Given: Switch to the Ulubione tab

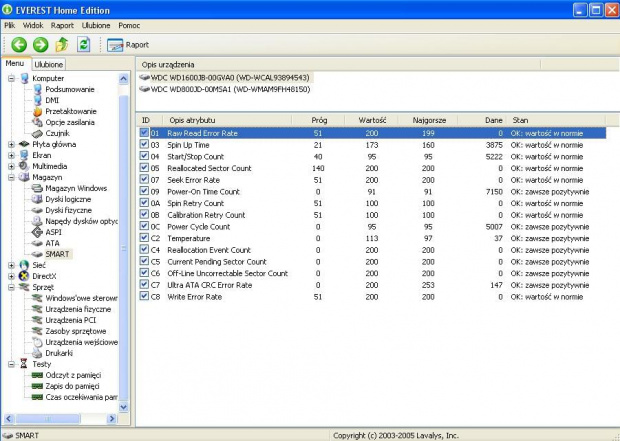Looking at the screenshot, I should click(49, 64).
